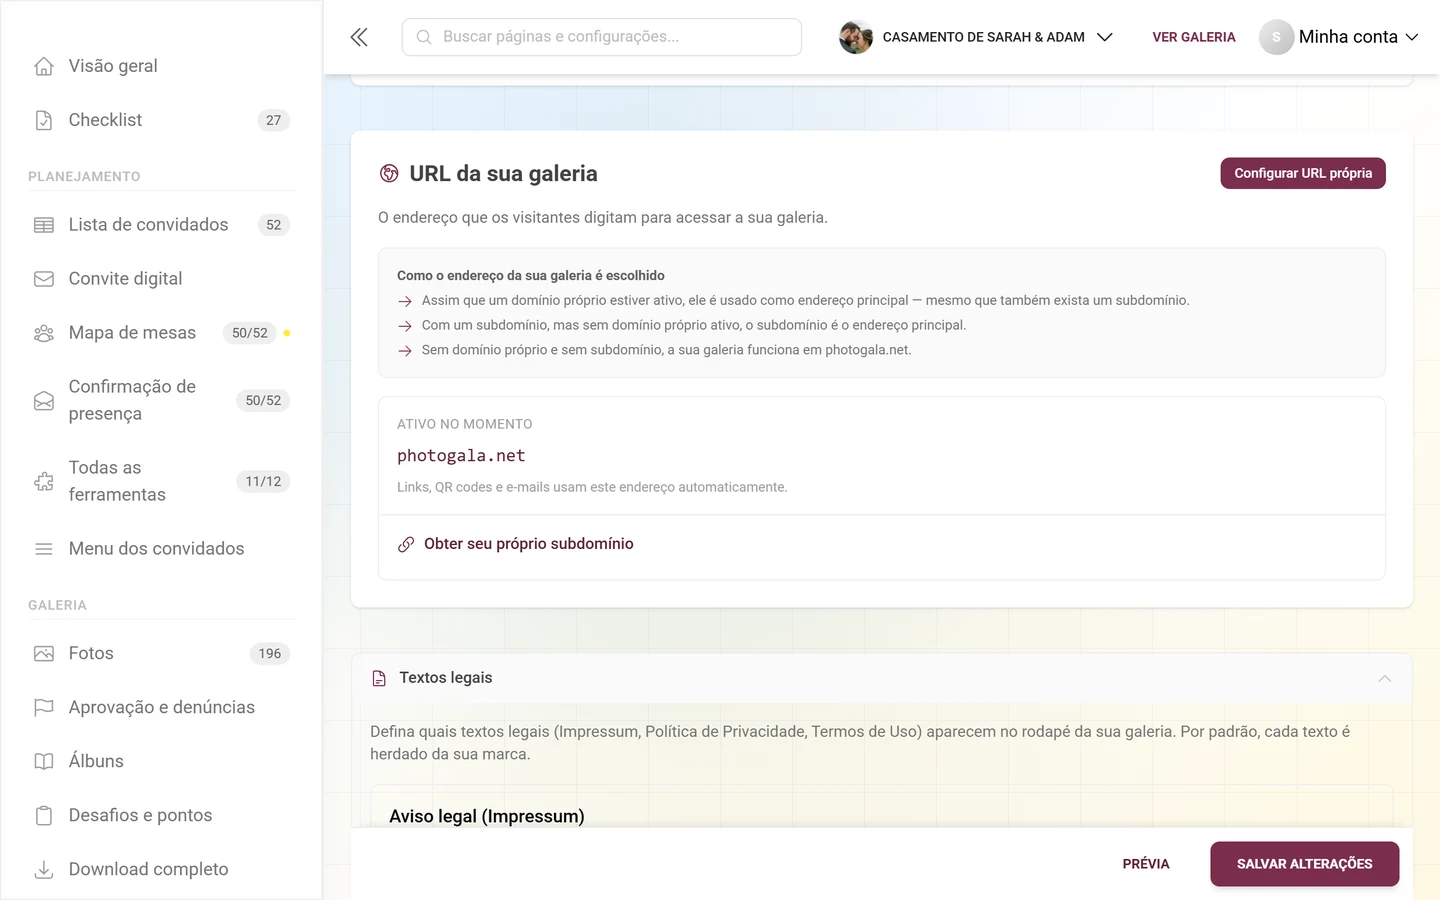The height and width of the screenshot is (900, 1440).
Task: Click the Desafios e pontos clipboard icon
Action: click(x=44, y=815)
